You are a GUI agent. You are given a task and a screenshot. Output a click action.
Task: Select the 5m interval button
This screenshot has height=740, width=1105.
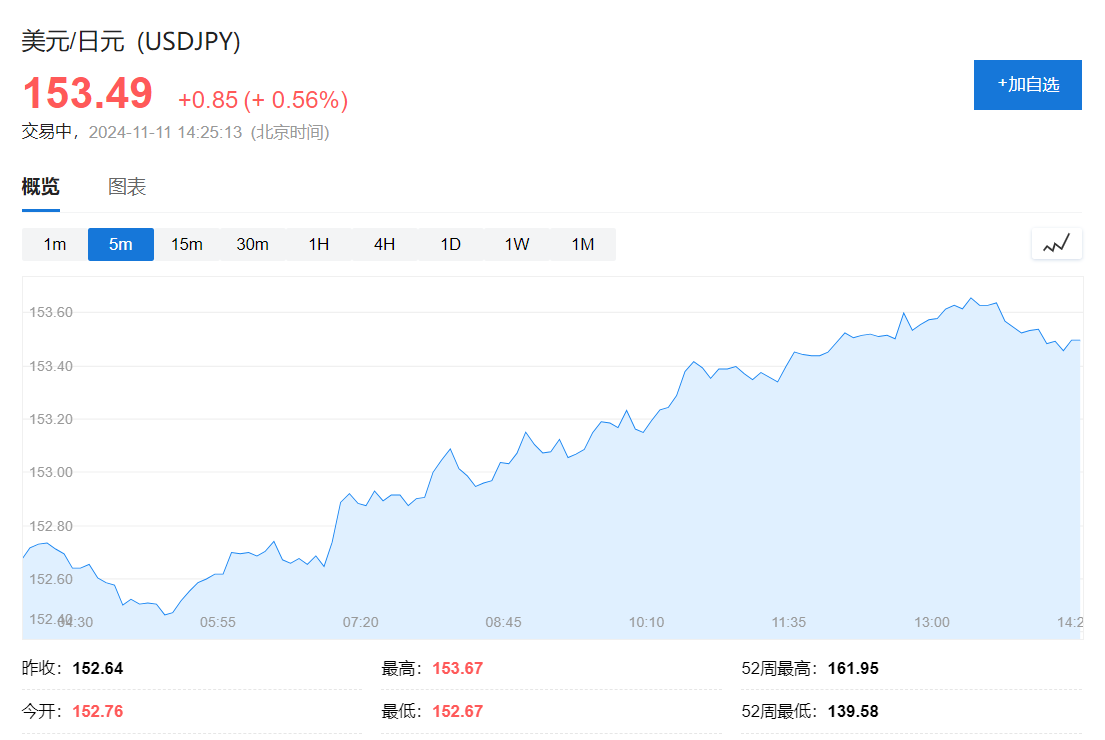pos(121,244)
